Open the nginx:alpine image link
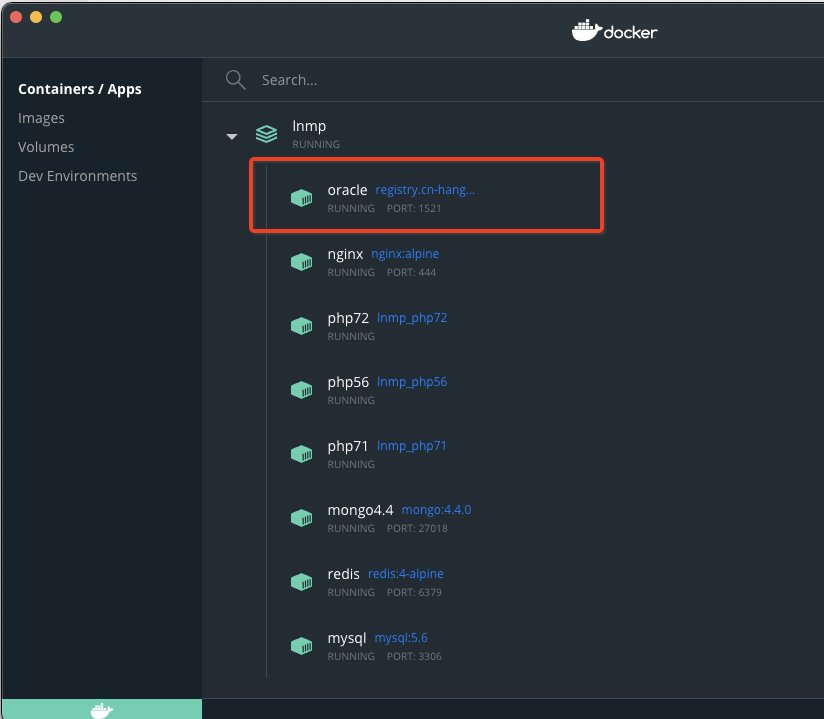Image resolution: width=824 pixels, height=719 pixels. click(405, 254)
